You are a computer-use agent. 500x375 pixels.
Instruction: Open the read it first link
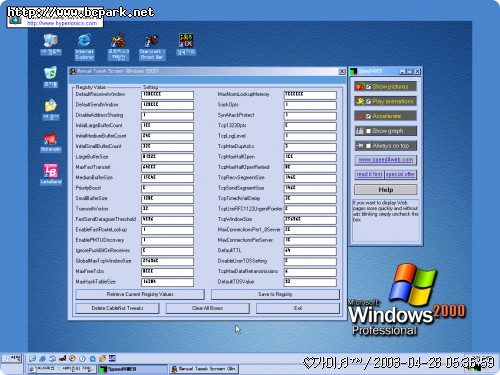click(369, 175)
